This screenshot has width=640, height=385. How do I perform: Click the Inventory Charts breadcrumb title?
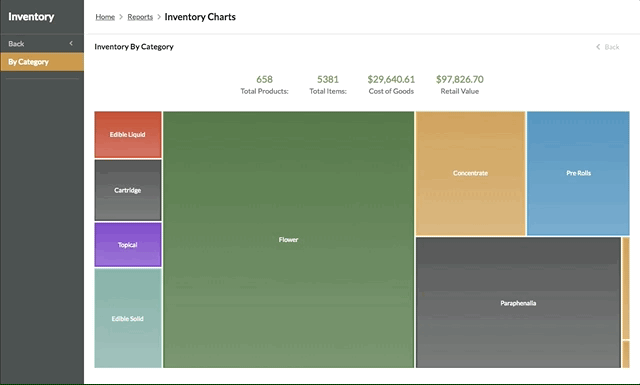200,17
